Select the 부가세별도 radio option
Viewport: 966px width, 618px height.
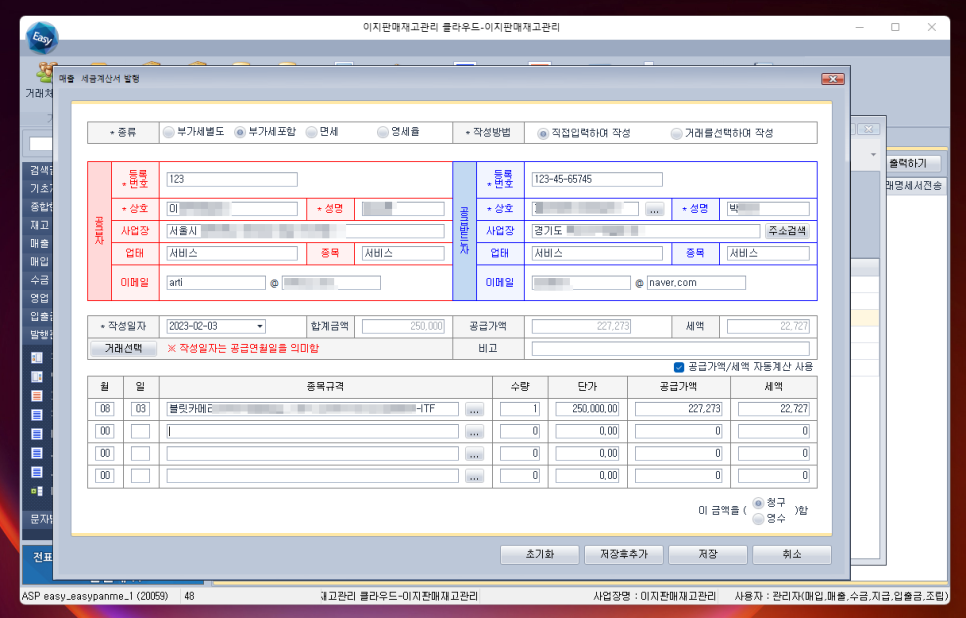(x=168, y=132)
